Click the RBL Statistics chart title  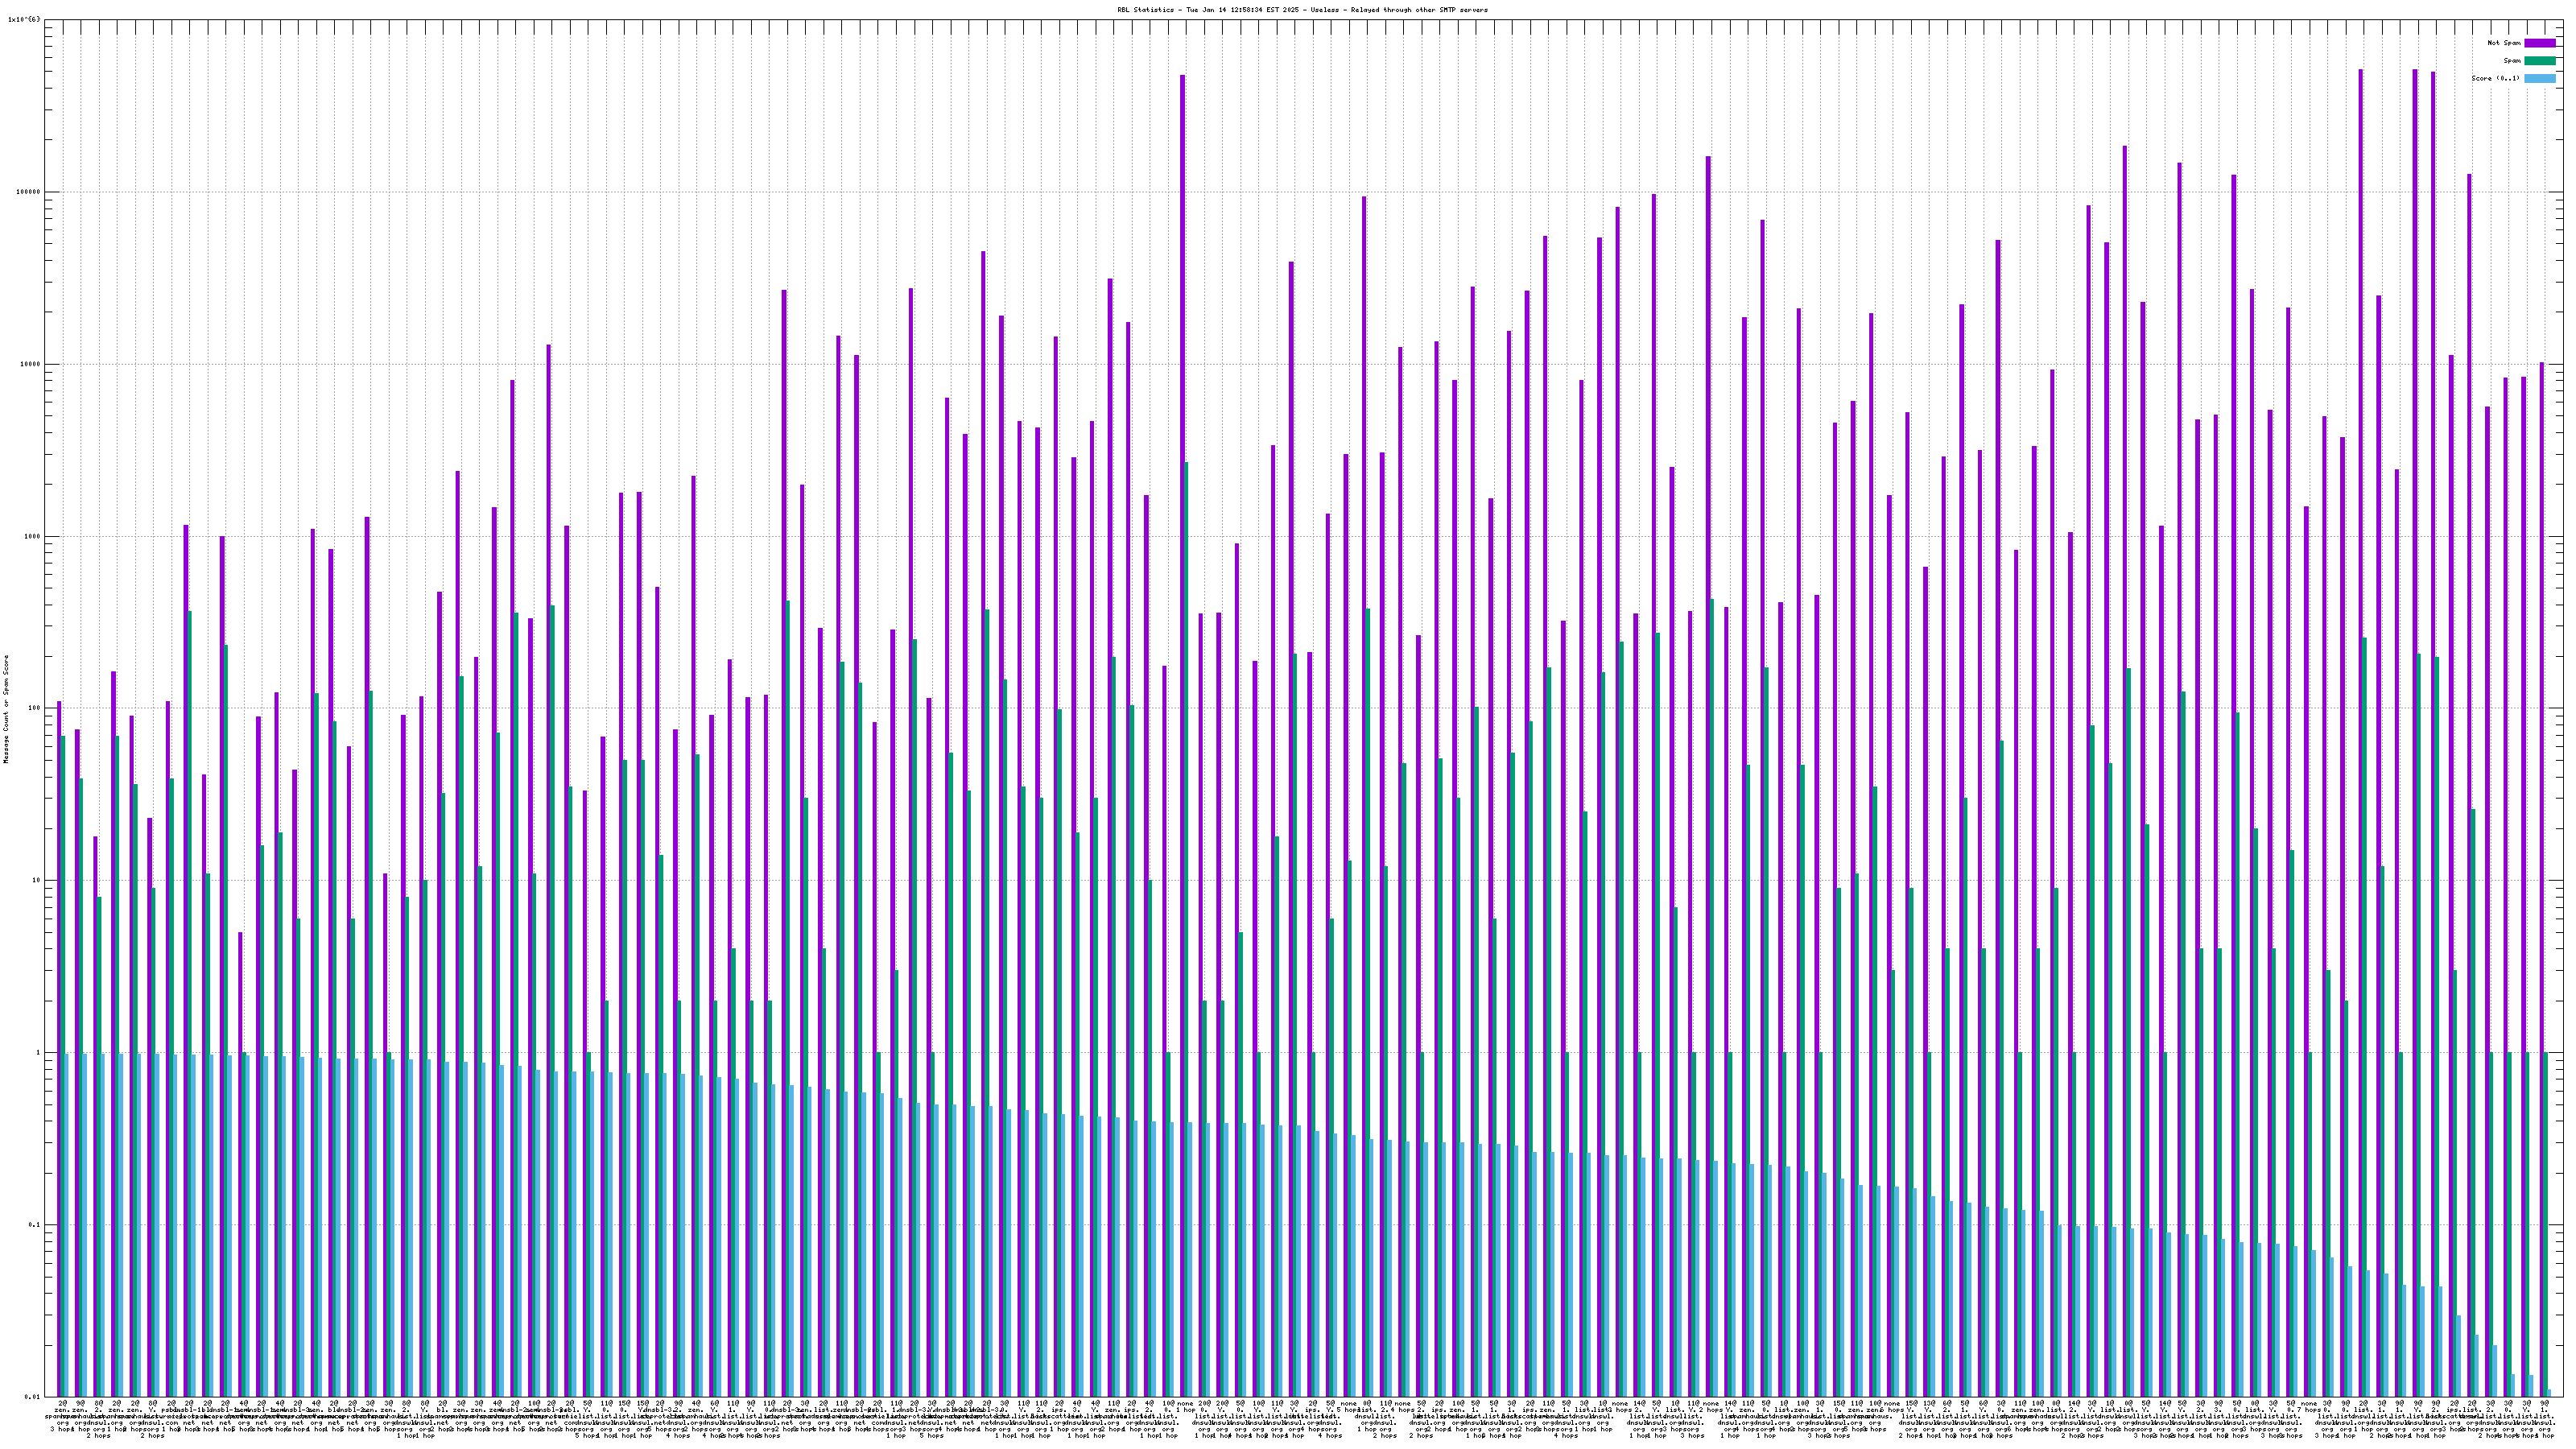[x=1302, y=10]
